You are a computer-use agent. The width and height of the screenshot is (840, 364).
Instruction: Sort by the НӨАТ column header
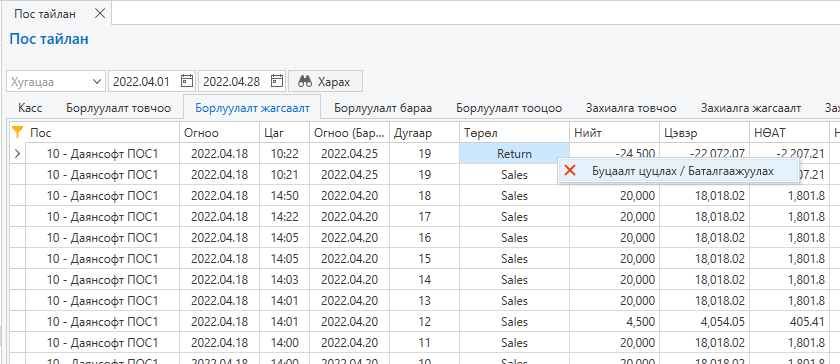(x=789, y=132)
